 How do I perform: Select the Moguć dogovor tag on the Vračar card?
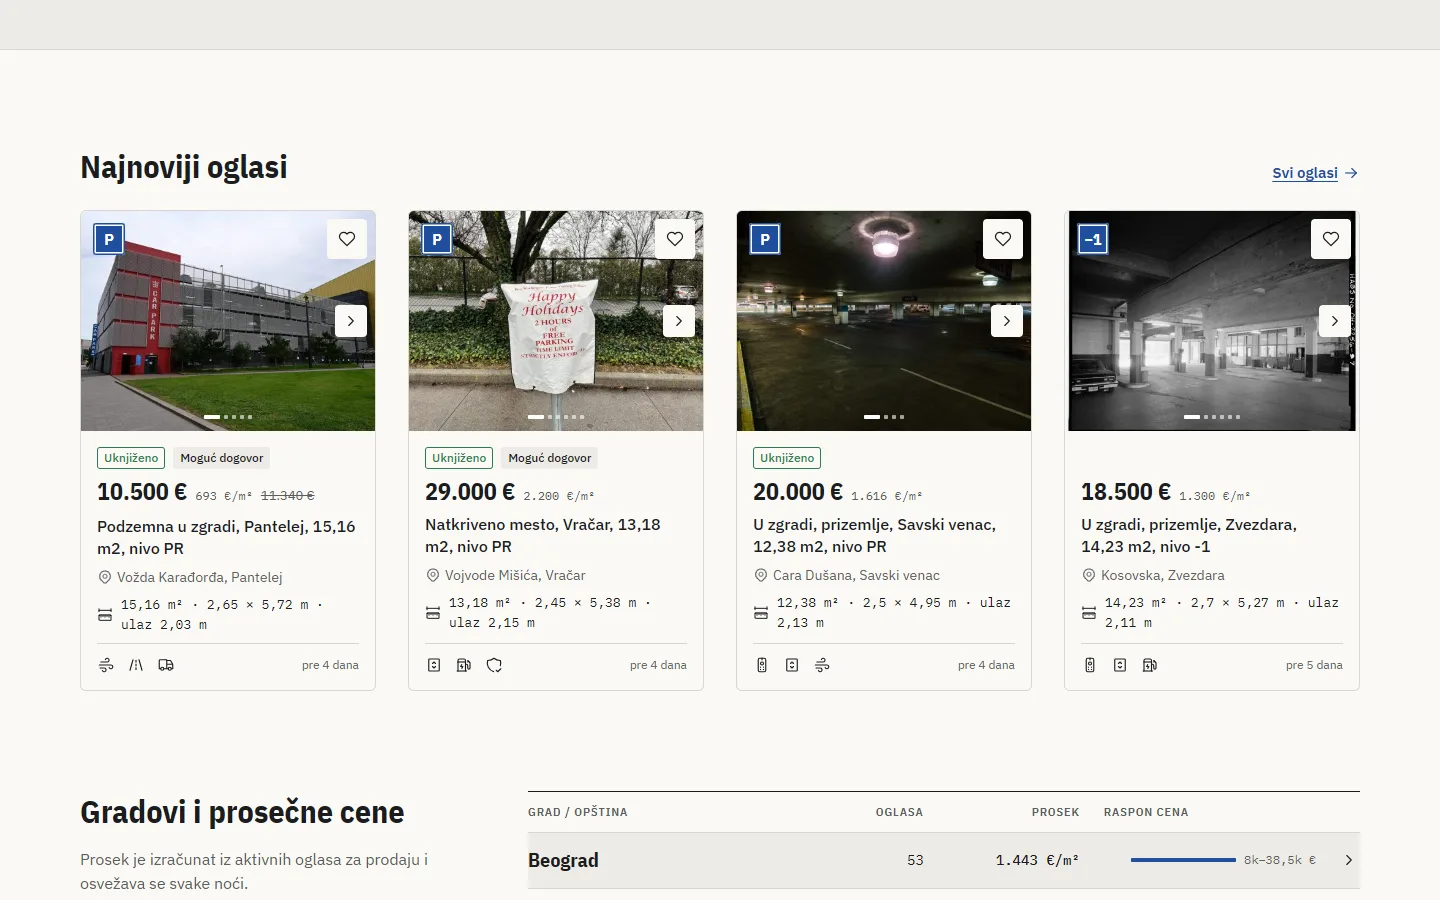pyautogui.click(x=549, y=458)
